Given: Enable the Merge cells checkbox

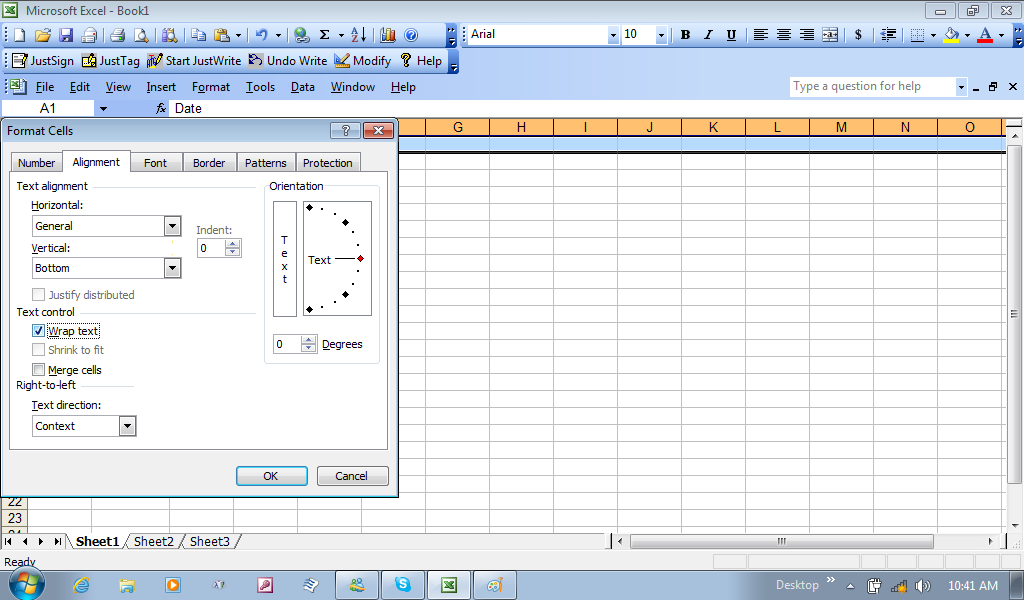Looking at the screenshot, I should (x=39, y=370).
